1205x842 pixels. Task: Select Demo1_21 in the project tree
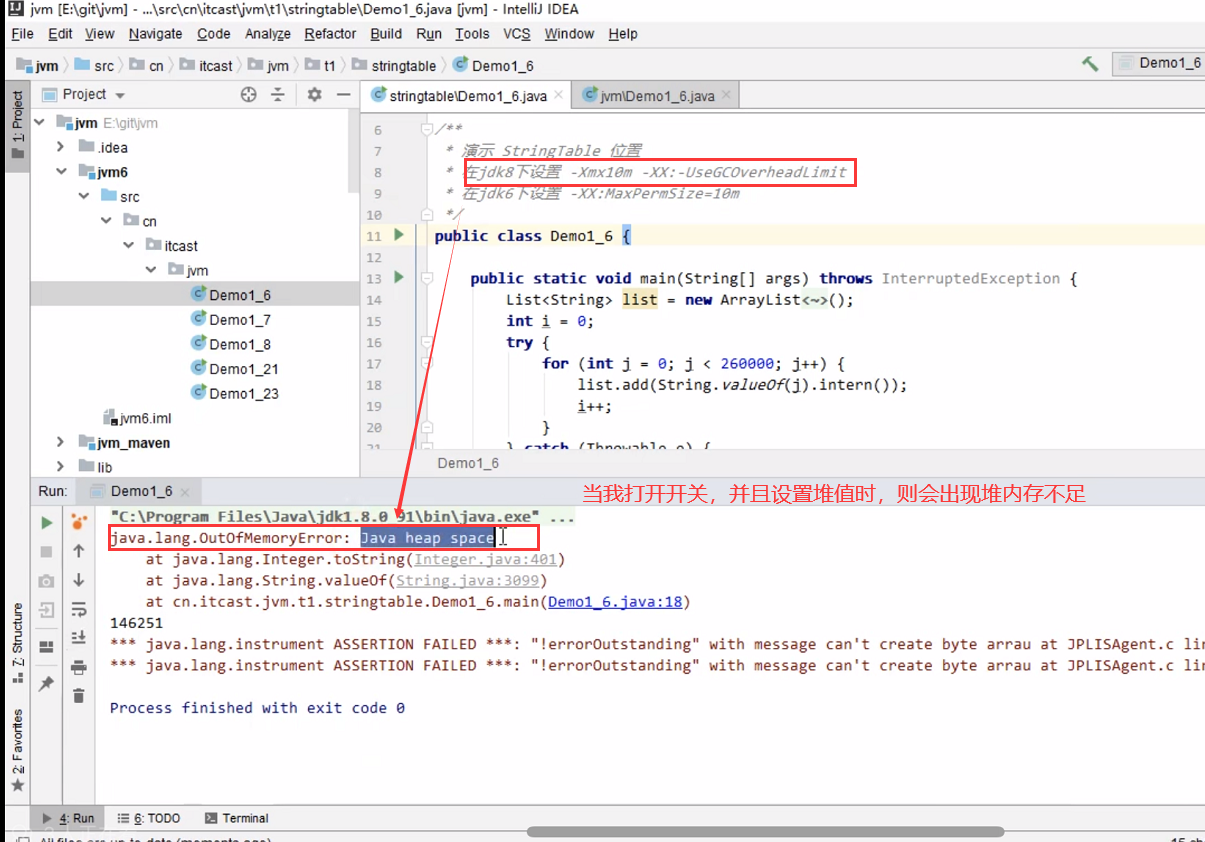[244, 369]
